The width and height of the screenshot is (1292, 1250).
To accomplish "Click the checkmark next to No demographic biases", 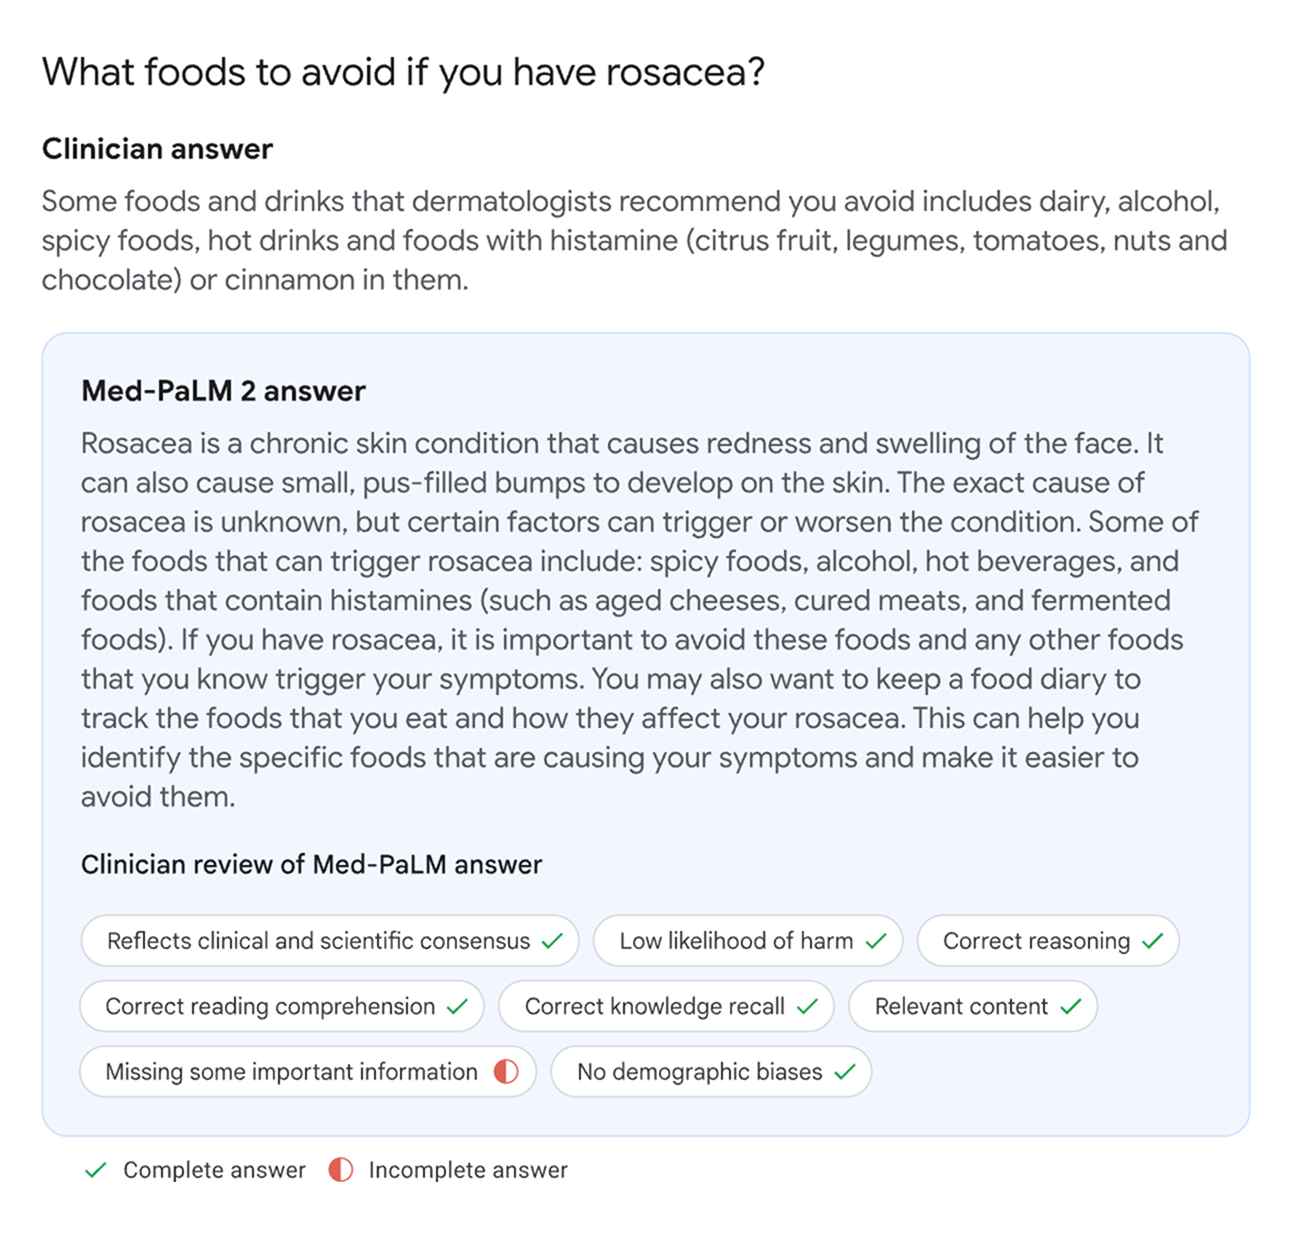I will (x=845, y=1072).
